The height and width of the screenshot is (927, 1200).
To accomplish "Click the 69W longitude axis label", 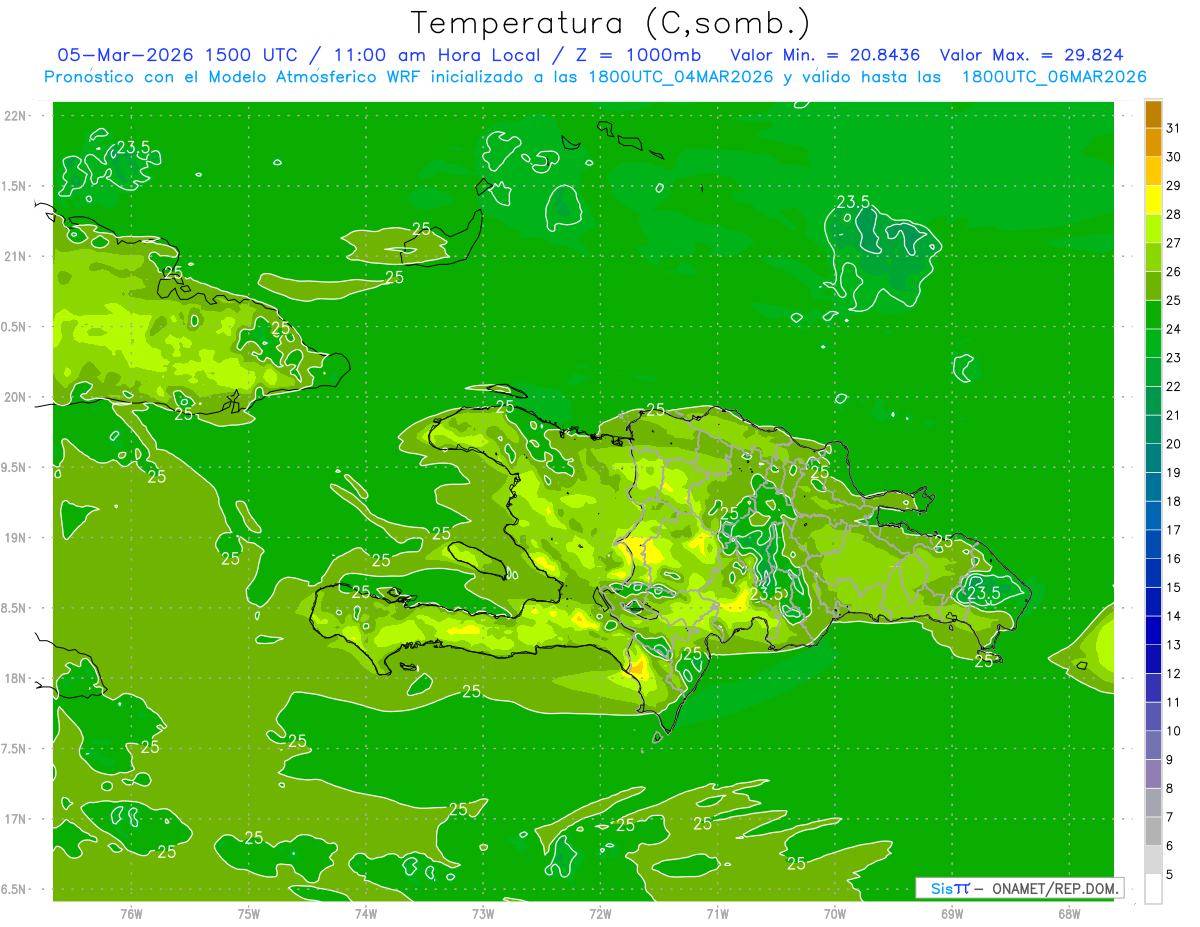I will [x=951, y=913].
